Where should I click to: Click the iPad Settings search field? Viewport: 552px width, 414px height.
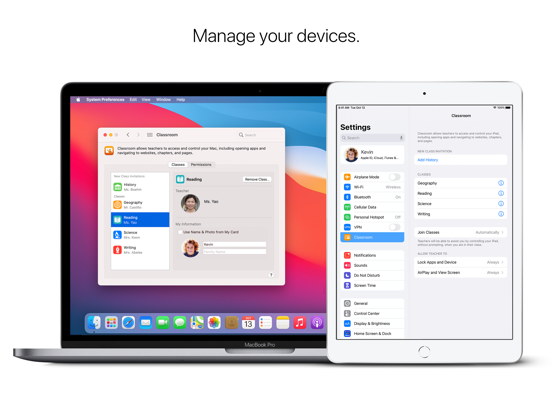372,138
